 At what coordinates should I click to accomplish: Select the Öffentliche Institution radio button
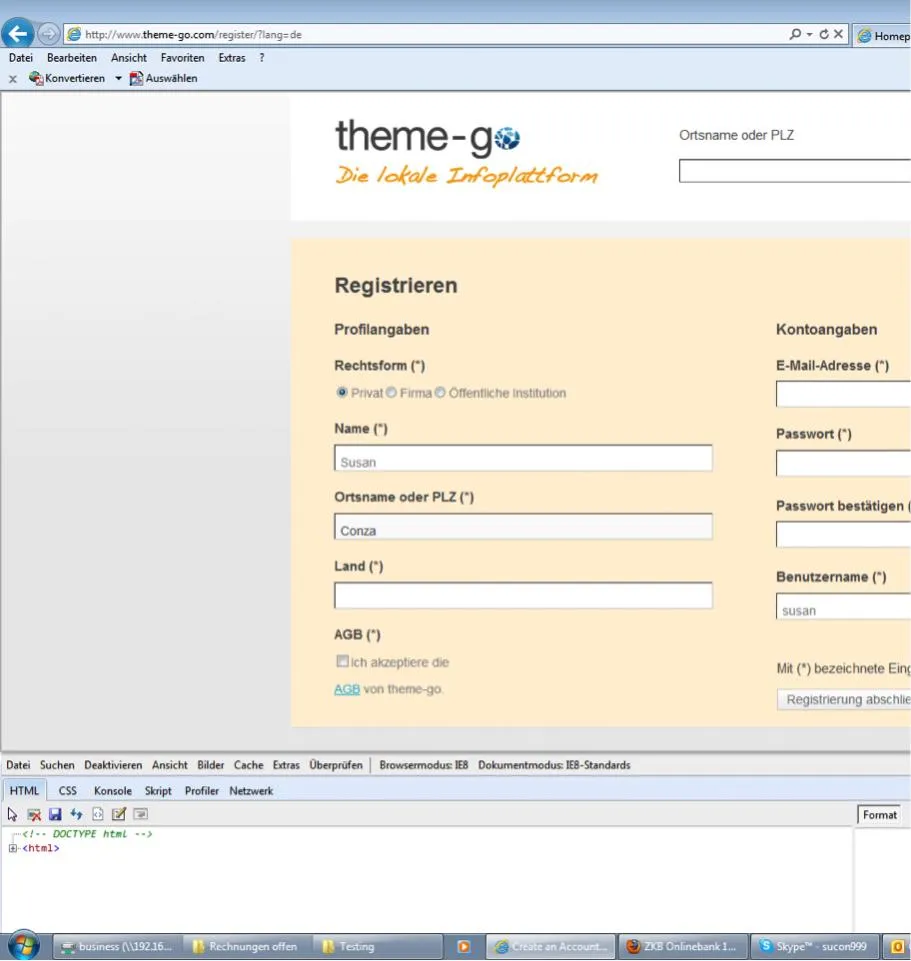click(x=440, y=392)
